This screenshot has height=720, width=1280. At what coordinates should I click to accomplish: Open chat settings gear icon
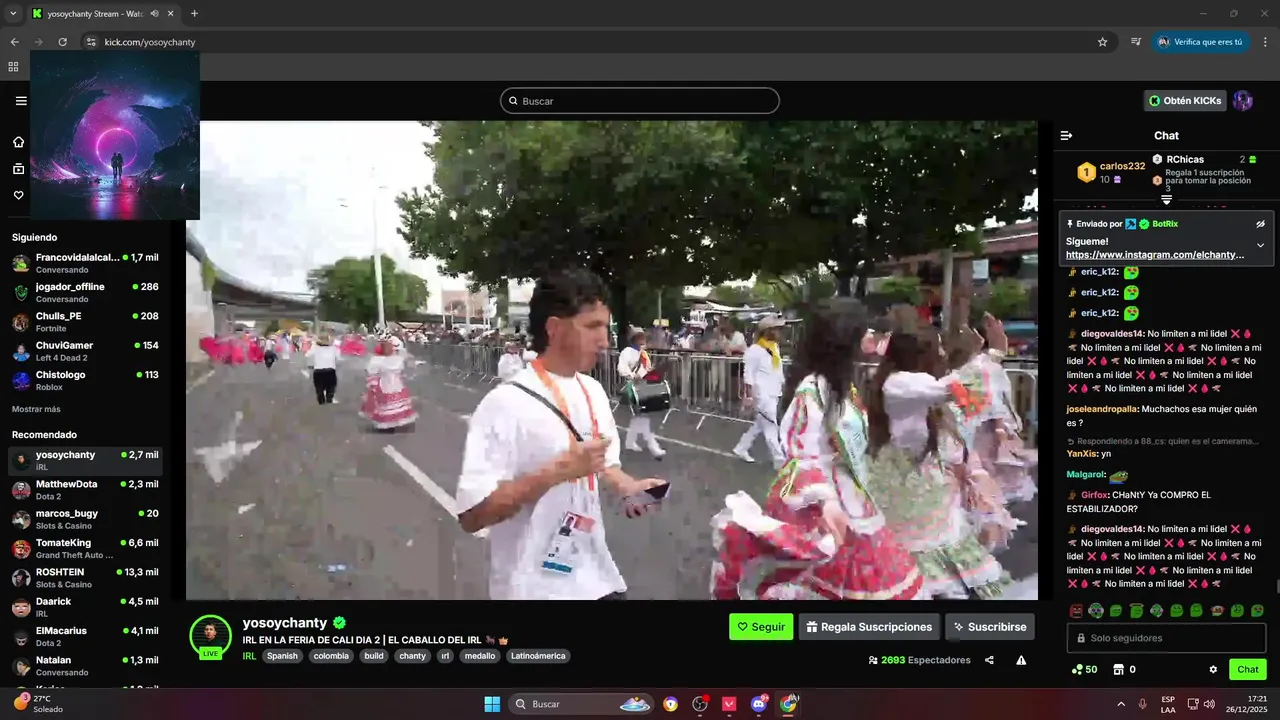click(x=1213, y=670)
